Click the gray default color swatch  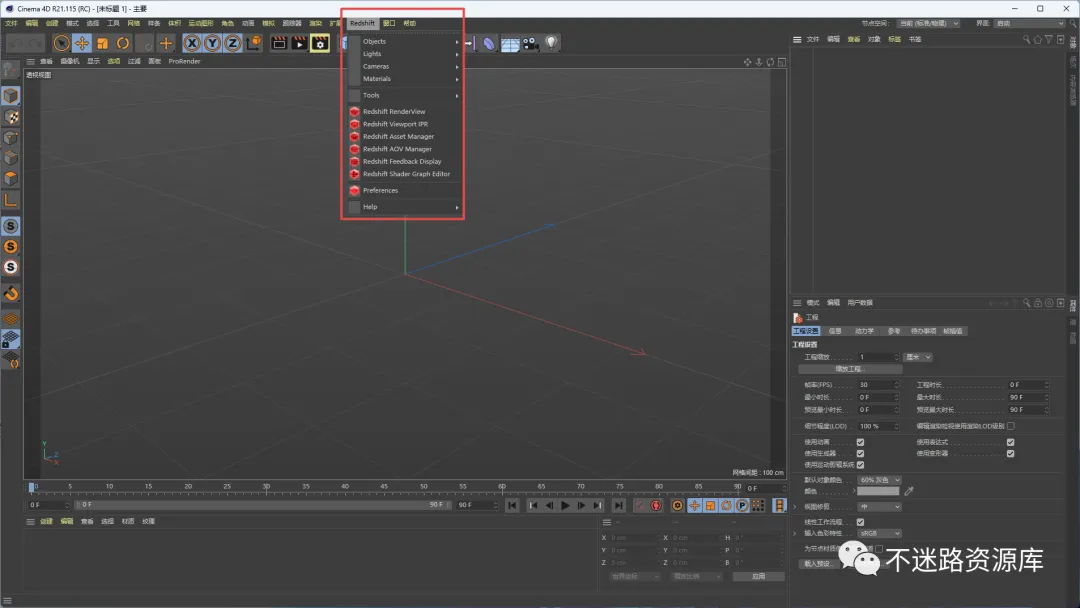(x=878, y=491)
